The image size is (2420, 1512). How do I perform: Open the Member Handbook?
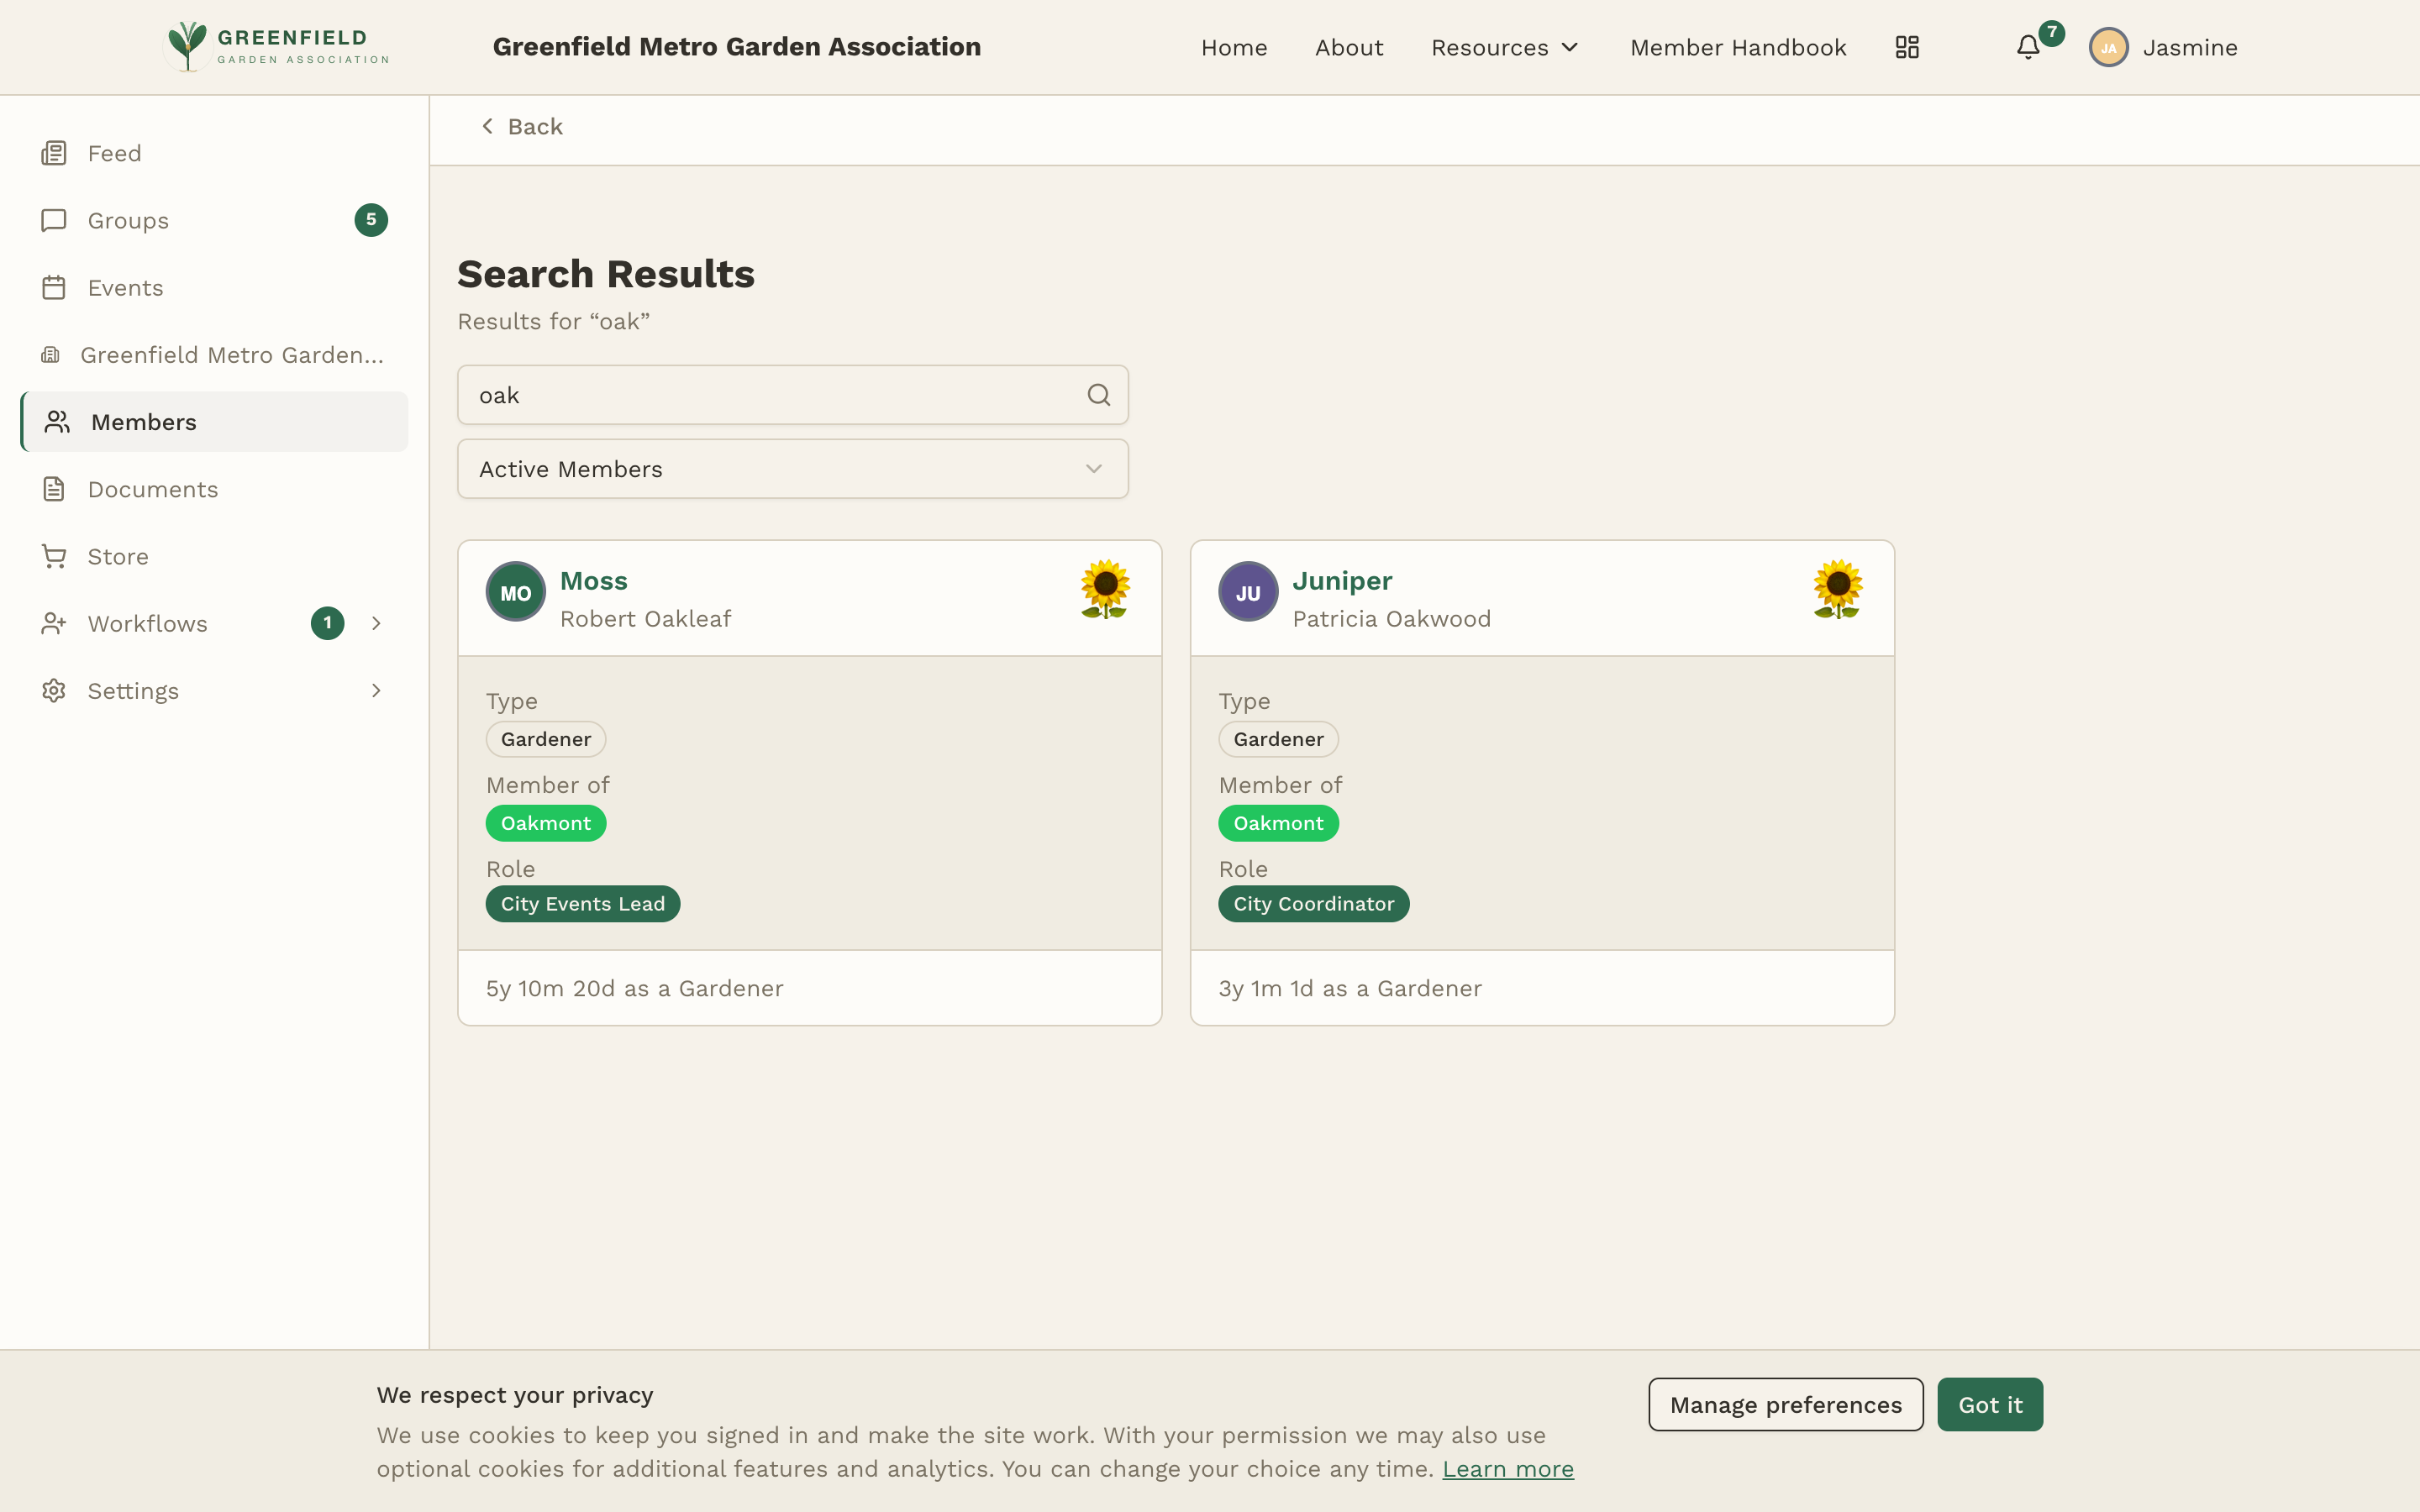[x=1737, y=47]
